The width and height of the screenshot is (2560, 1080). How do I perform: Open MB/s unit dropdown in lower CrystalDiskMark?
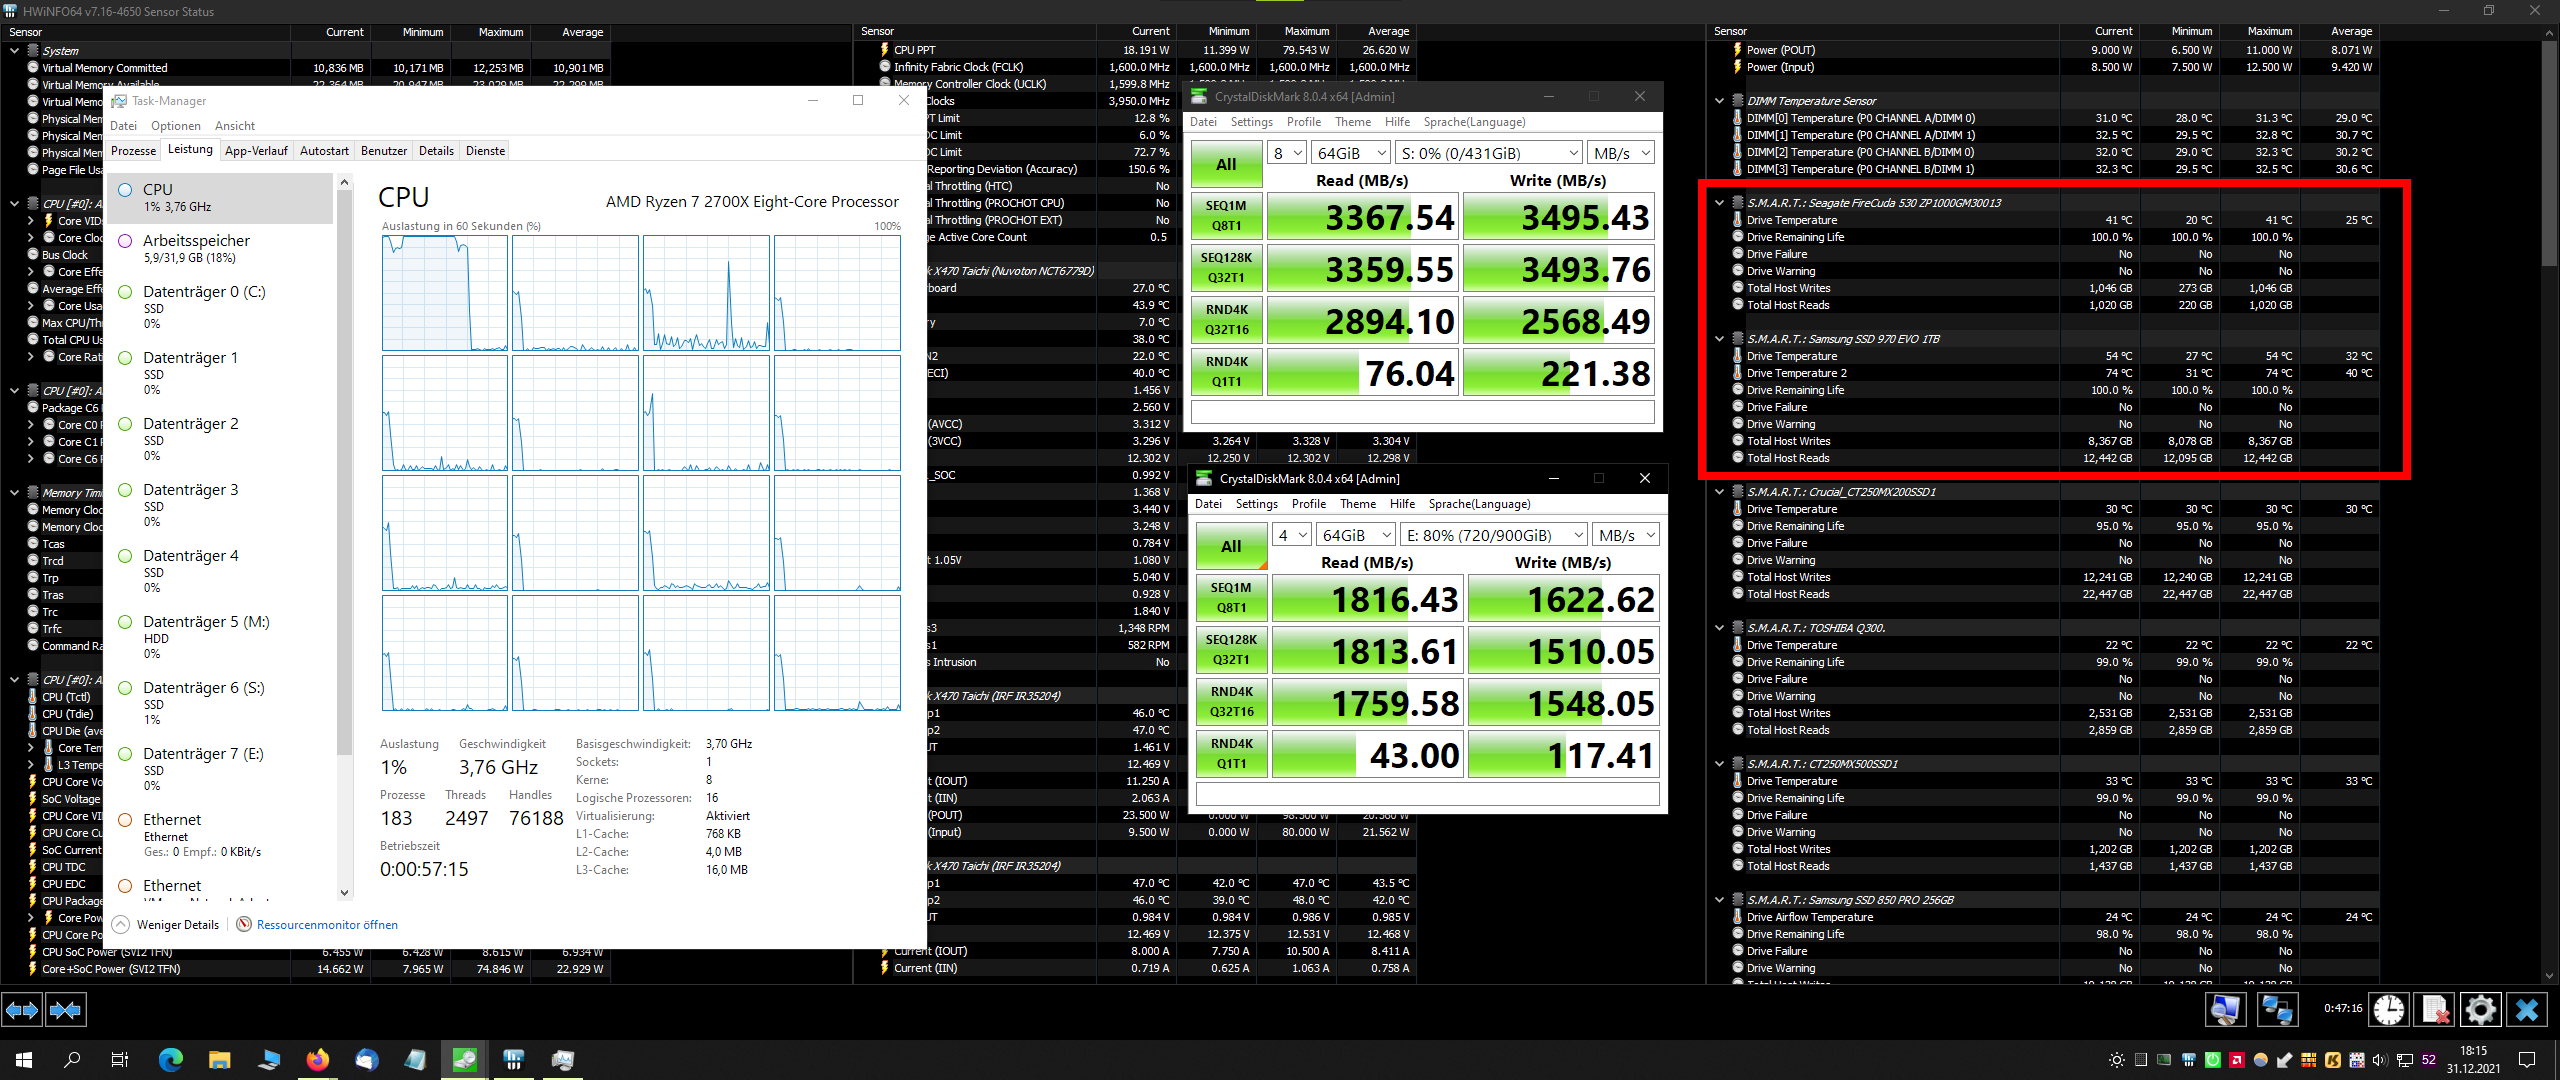[1626, 535]
